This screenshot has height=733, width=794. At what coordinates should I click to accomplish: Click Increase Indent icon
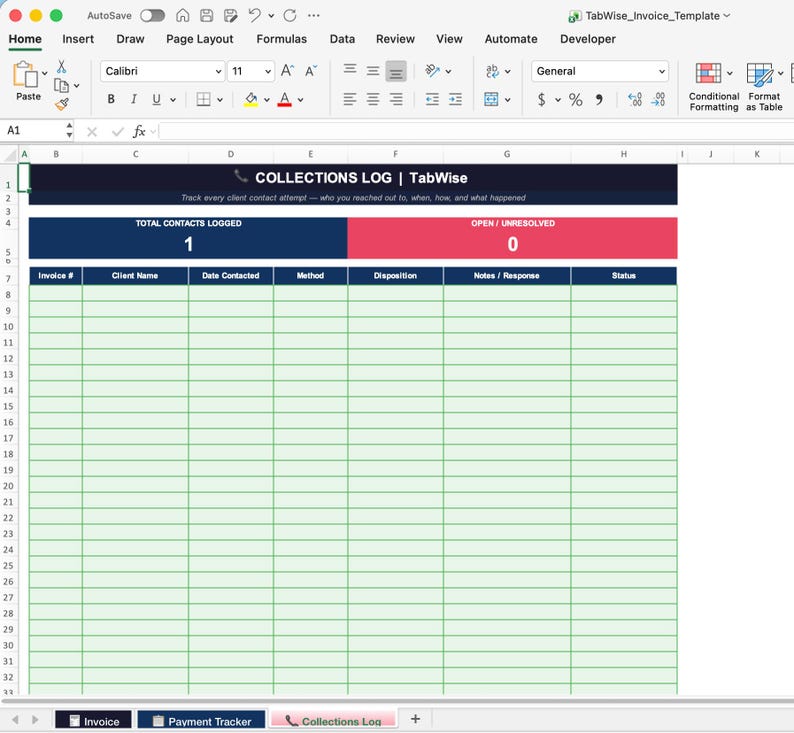coord(455,99)
